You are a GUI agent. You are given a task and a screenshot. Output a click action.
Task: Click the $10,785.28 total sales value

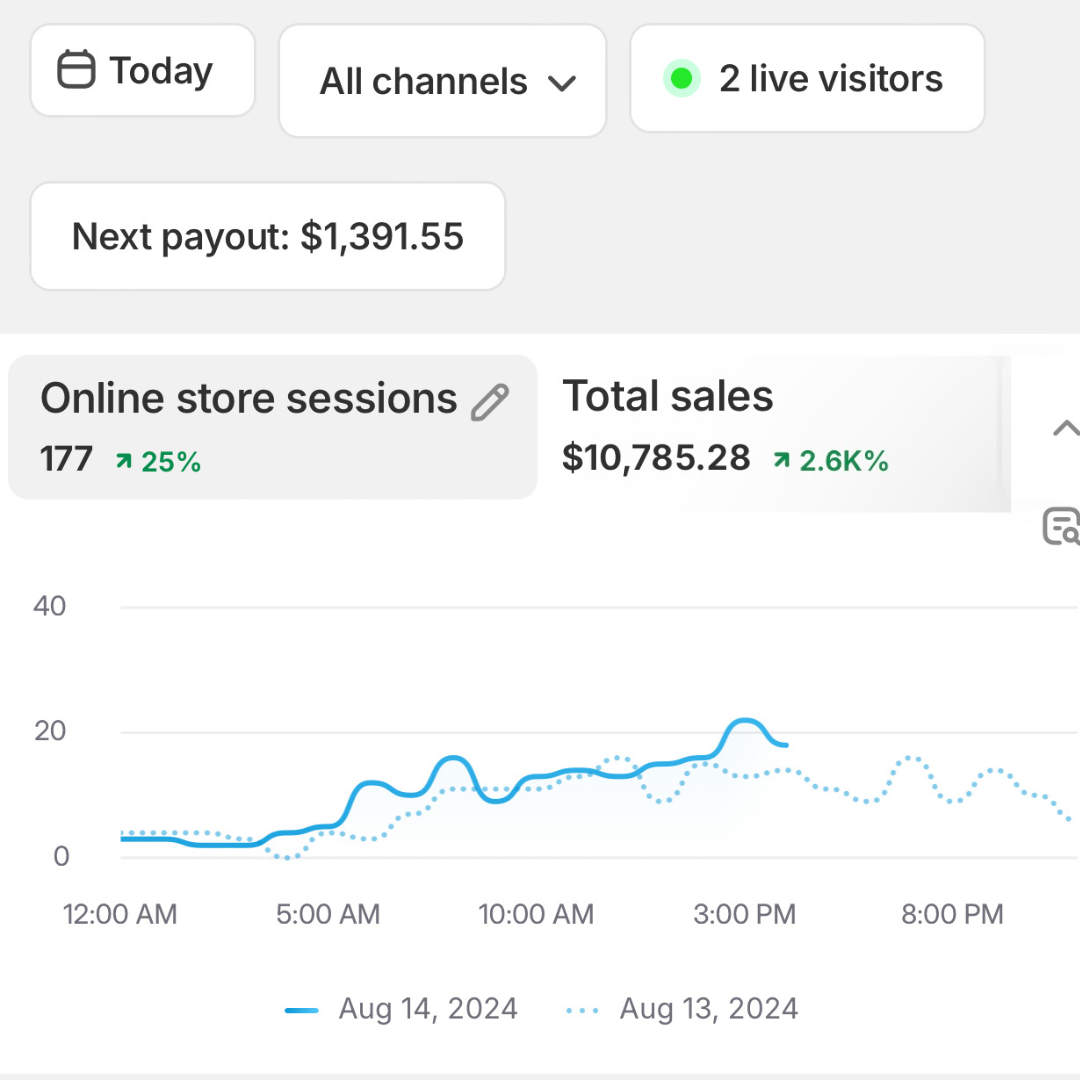tap(656, 458)
